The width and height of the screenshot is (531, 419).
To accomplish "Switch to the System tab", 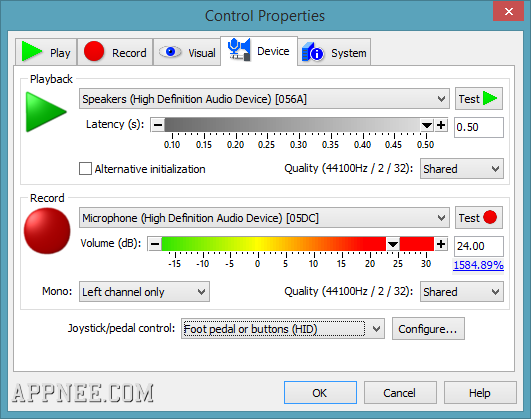I will 334,53.
